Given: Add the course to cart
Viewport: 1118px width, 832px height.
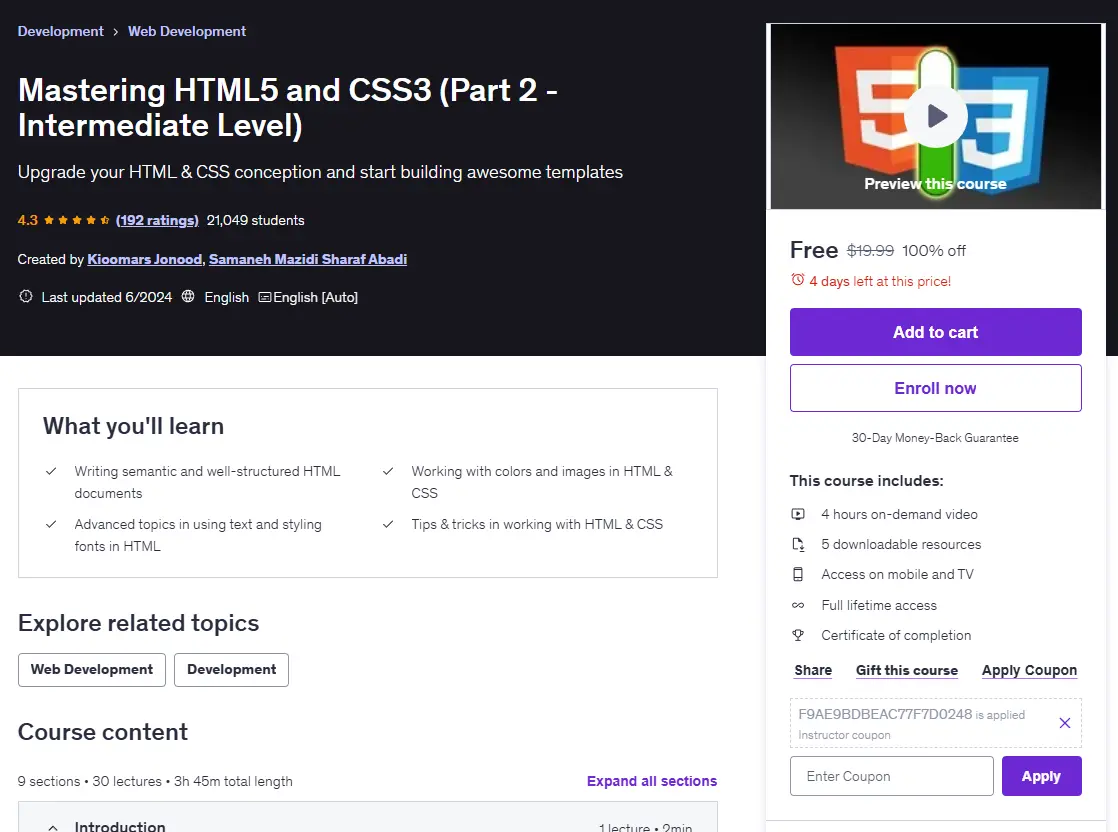Looking at the screenshot, I should 935,332.
